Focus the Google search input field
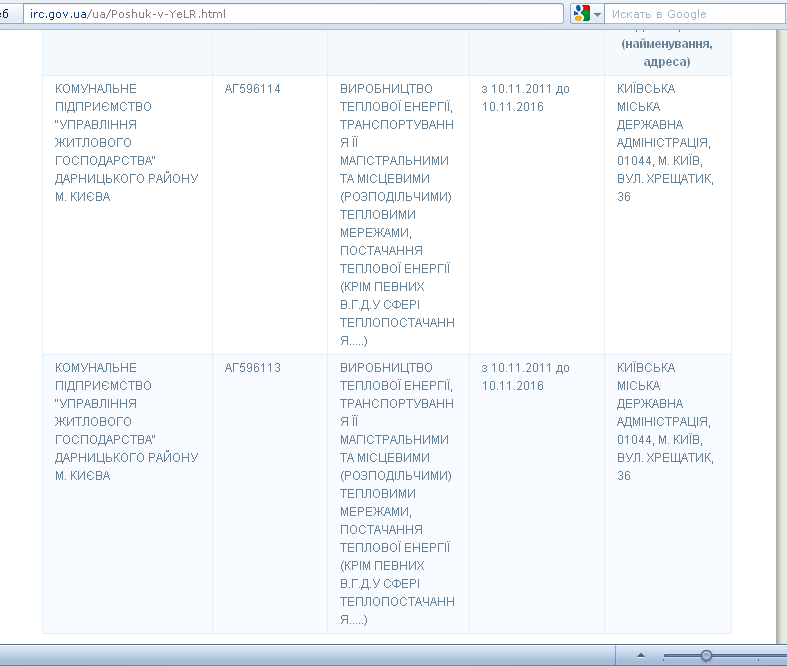The image size is (787, 666). tap(695, 14)
